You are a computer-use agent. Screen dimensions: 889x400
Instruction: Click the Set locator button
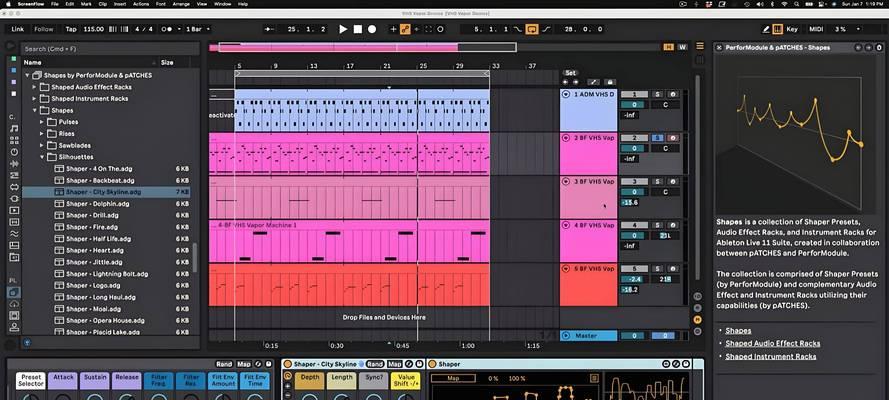[570, 73]
